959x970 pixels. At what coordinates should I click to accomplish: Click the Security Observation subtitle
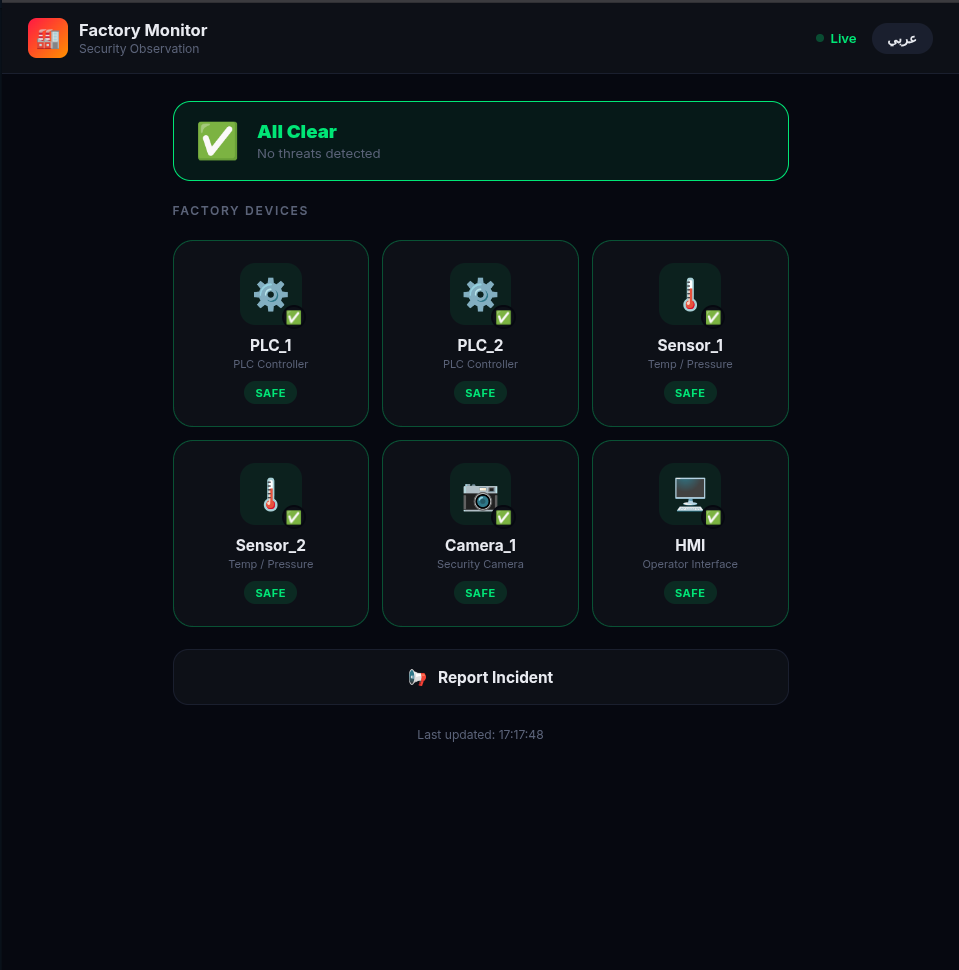click(x=139, y=49)
